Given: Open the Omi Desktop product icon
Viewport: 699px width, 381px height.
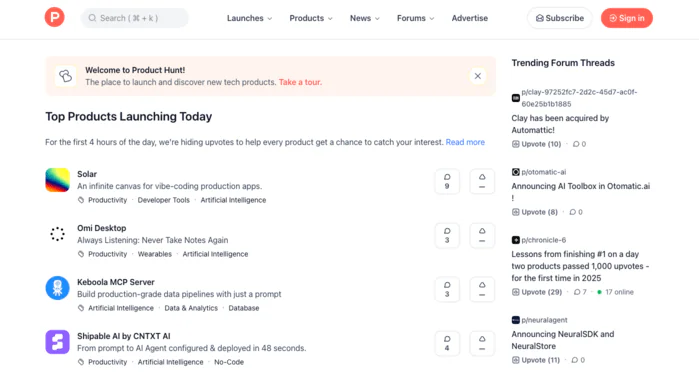Looking at the screenshot, I should pyautogui.click(x=58, y=234).
